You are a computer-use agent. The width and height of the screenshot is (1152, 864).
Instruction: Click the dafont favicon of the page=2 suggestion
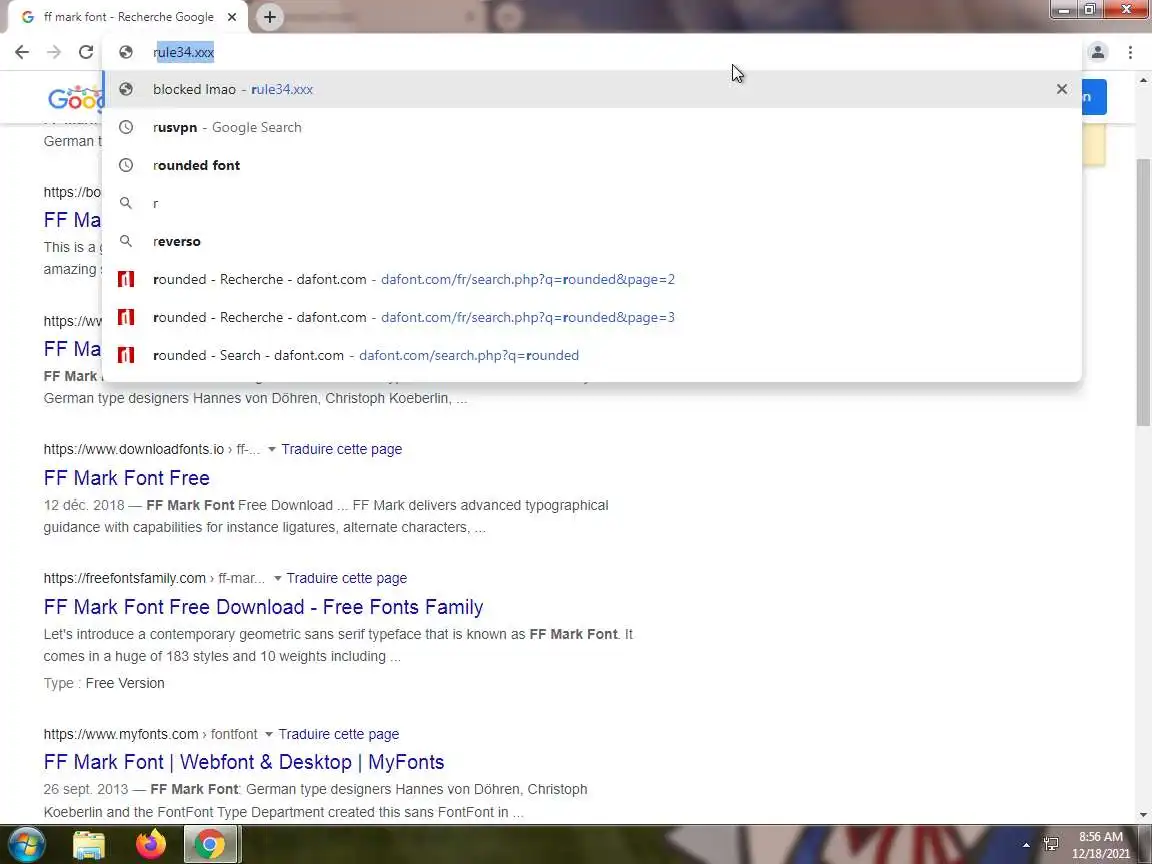(126, 279)
